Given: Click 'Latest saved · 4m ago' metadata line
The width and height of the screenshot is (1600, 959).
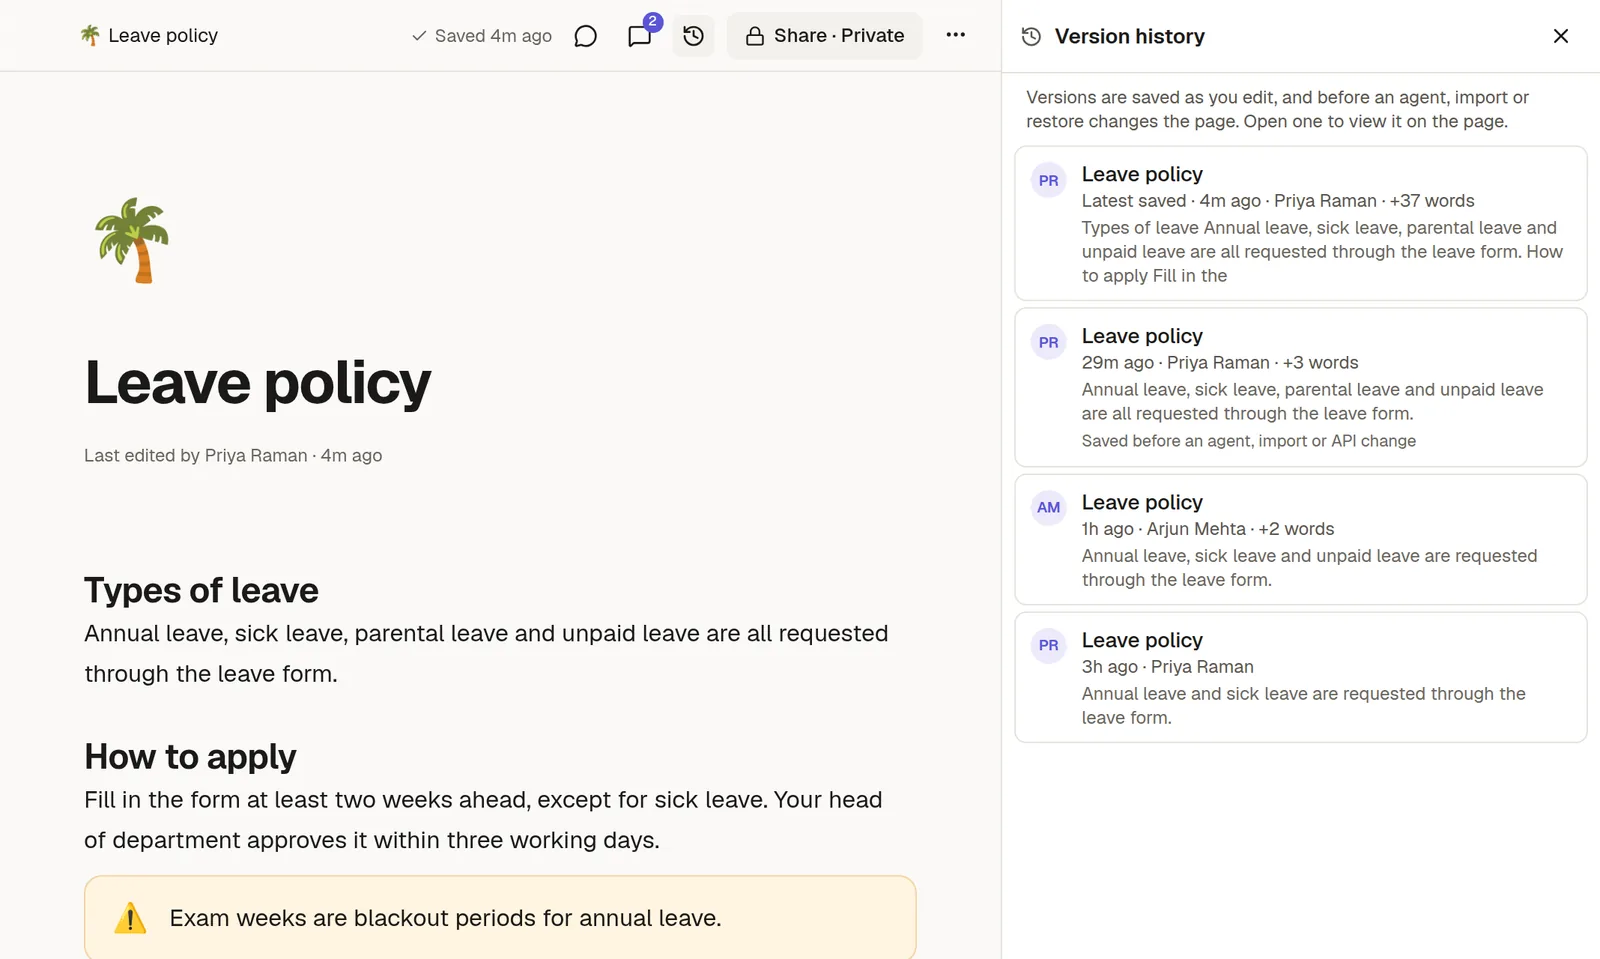Looking at the screenshot, I should [x=1277, y=201].
